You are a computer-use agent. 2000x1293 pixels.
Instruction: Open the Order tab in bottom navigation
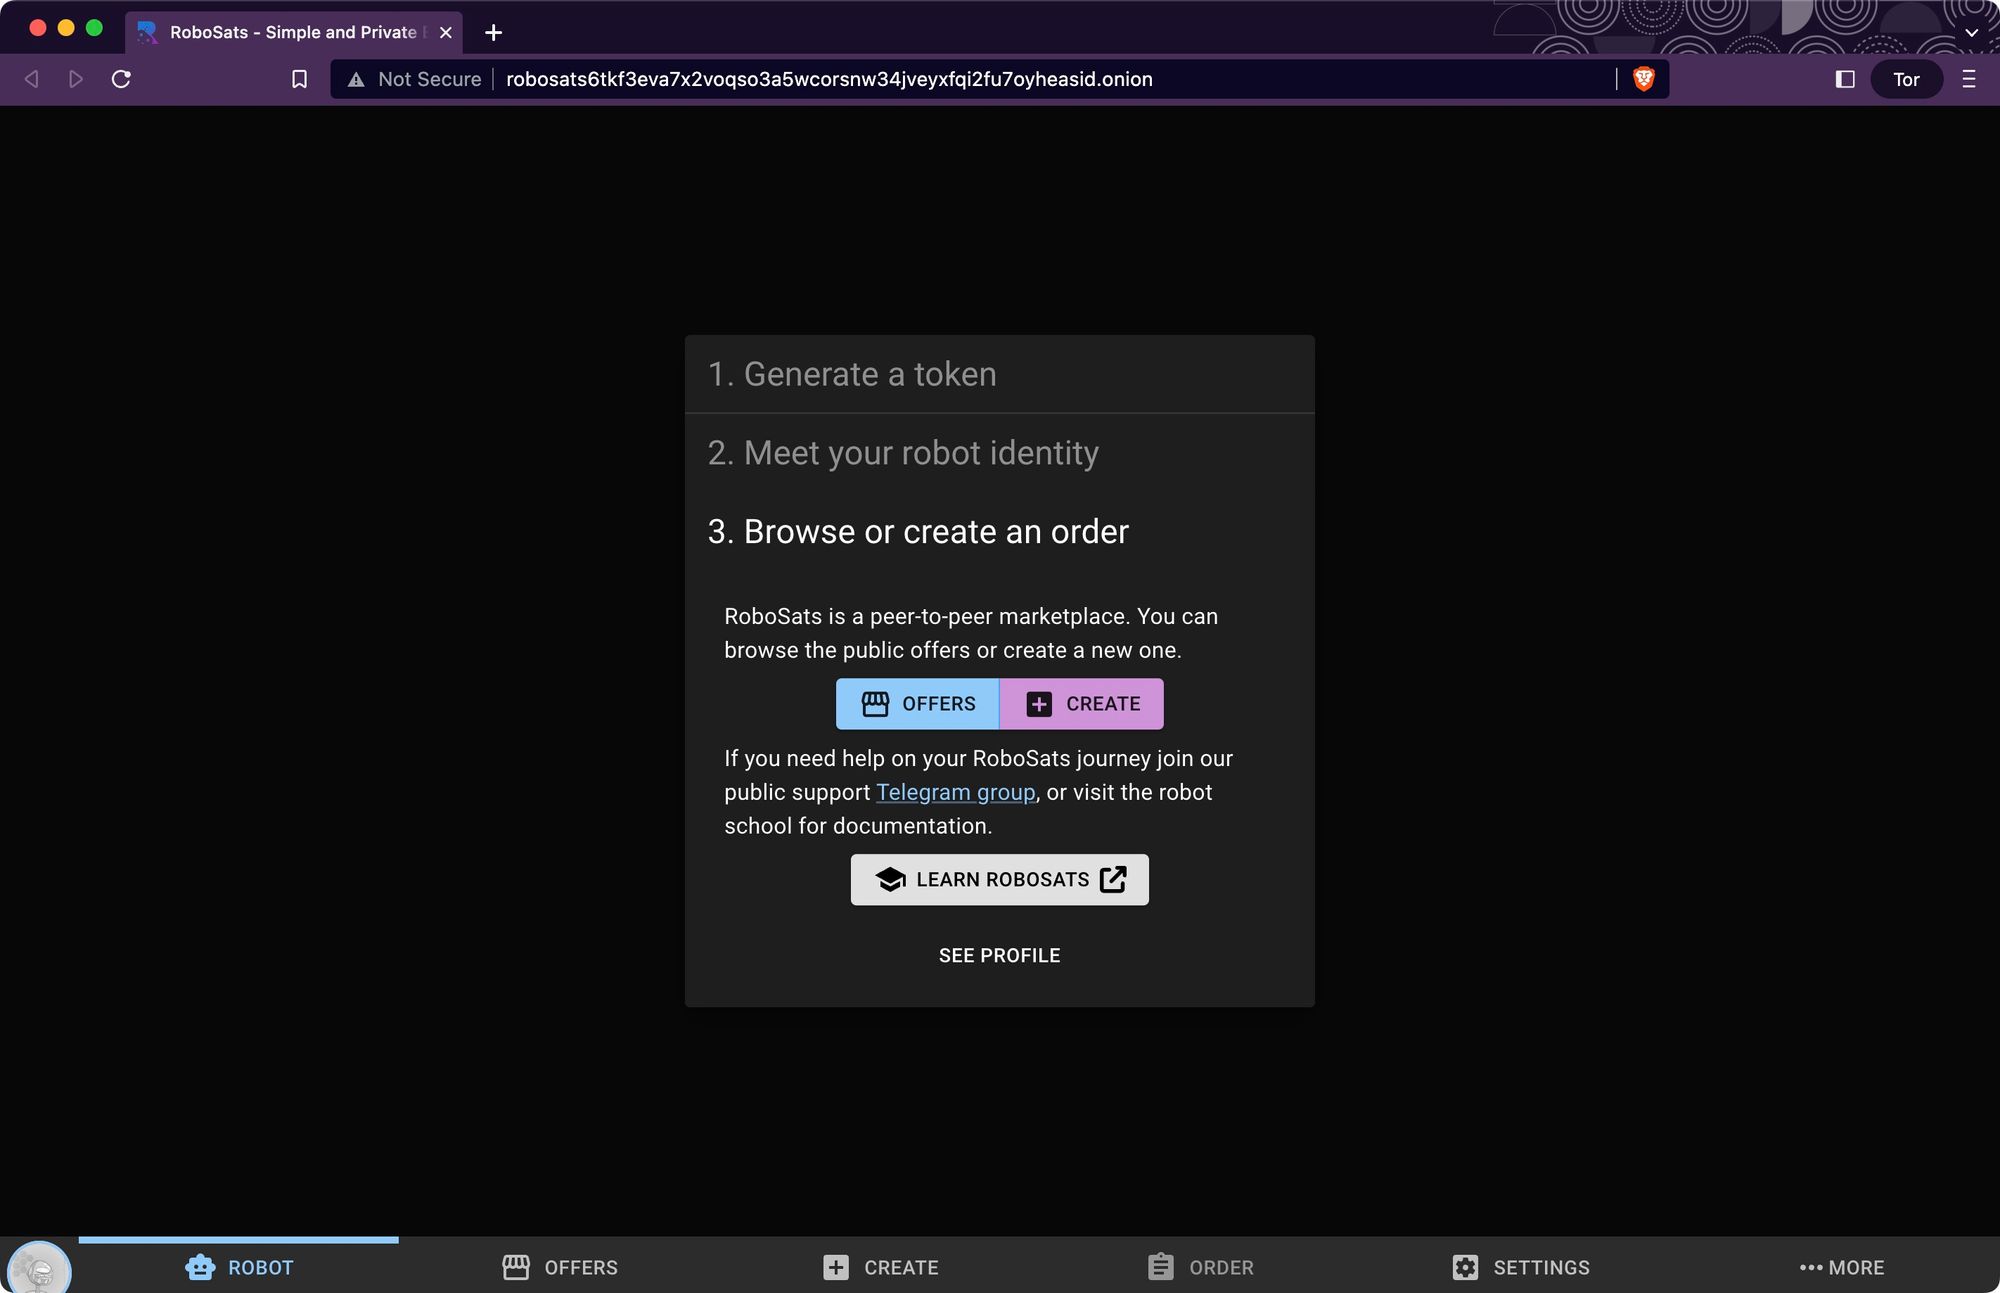click(x=1200, y=1267)
